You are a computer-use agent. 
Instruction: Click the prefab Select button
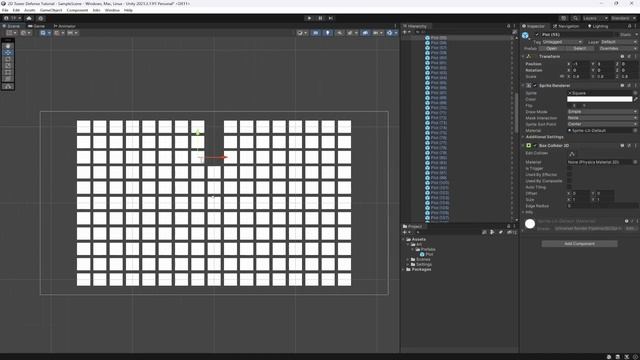click(x=580, y=49)
